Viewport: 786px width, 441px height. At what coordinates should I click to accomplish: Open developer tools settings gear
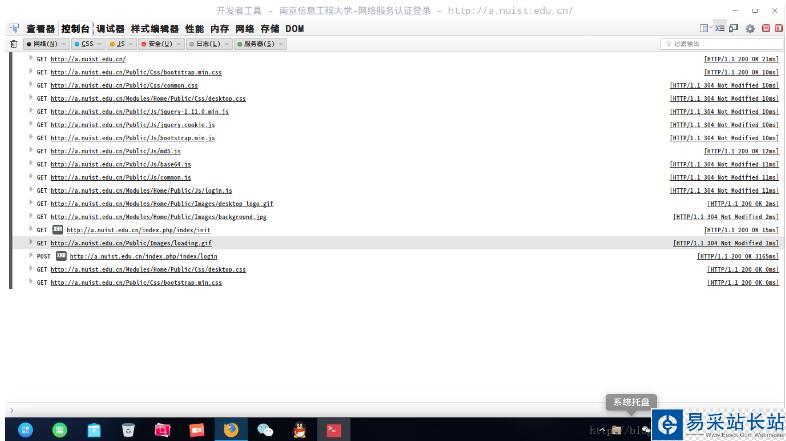coord(750,29)
